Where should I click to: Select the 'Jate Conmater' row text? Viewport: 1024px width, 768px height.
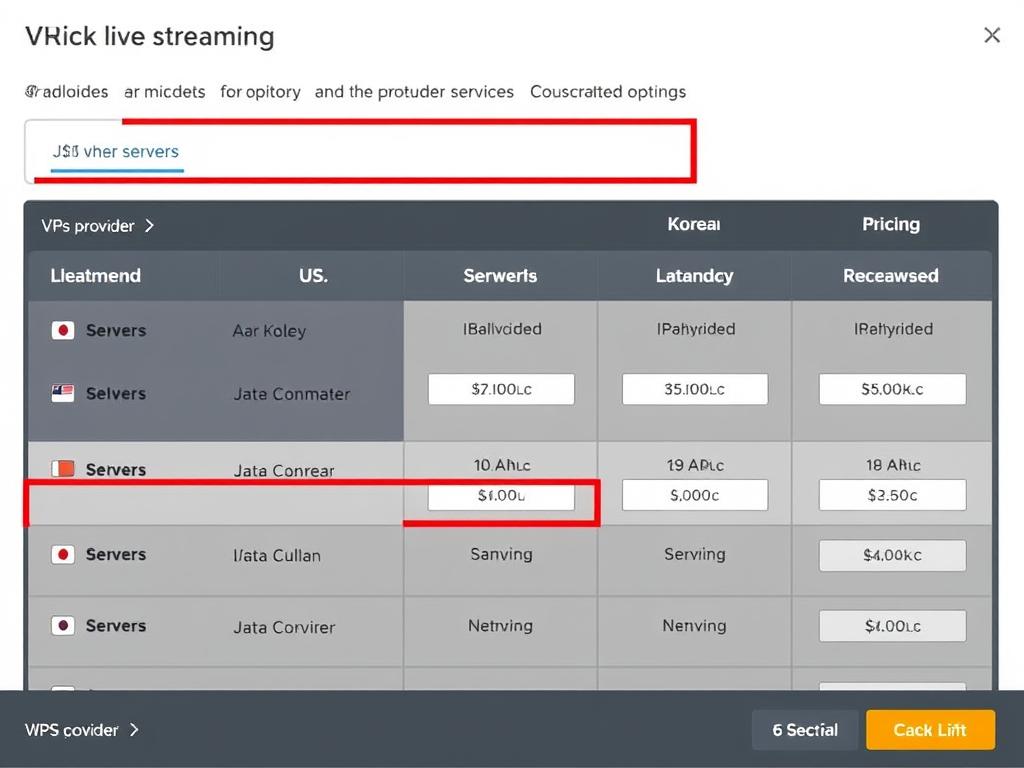[x=292, y=394]
